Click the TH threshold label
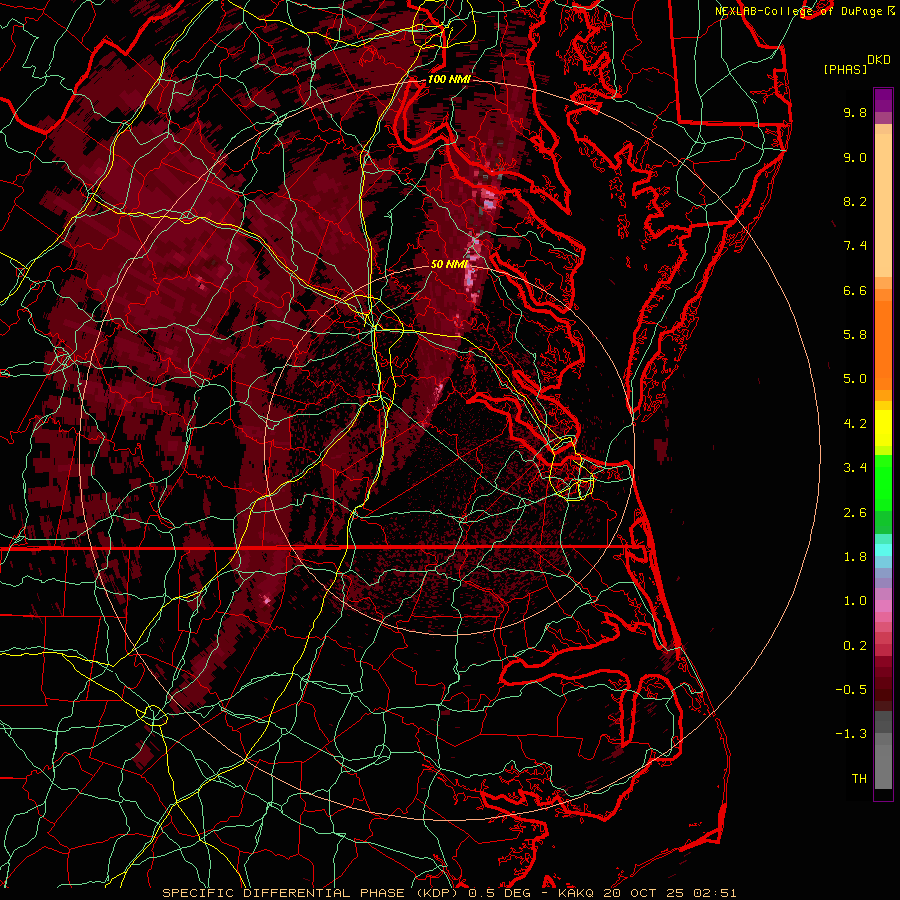Image resolution: width=900 pixels, height=900 pixels. coord(859,779)
